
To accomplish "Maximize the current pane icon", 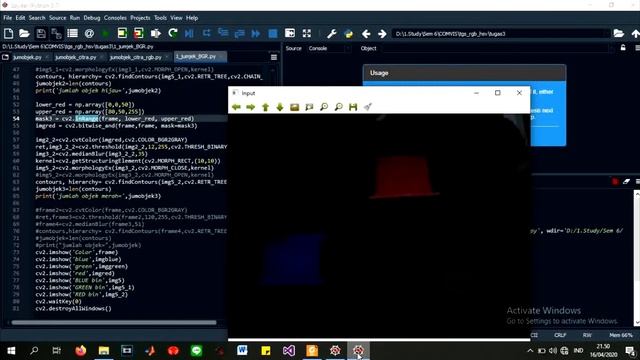I will coord(290,33).
